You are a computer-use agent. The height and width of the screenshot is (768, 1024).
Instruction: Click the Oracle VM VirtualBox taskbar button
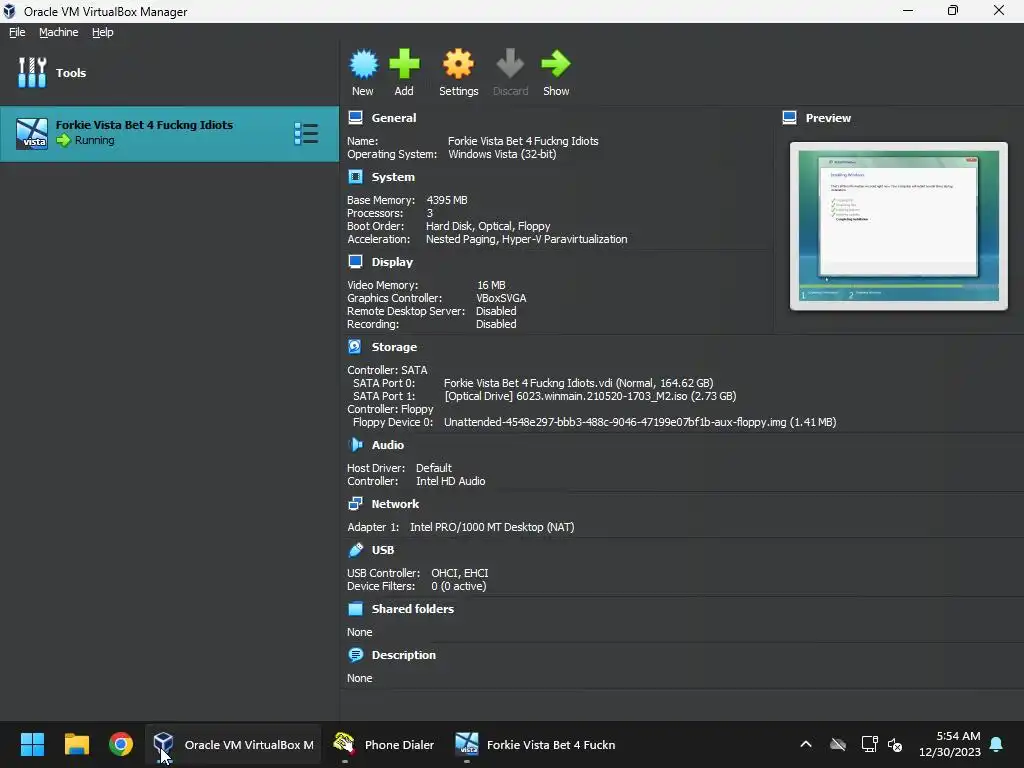(233, 744)
